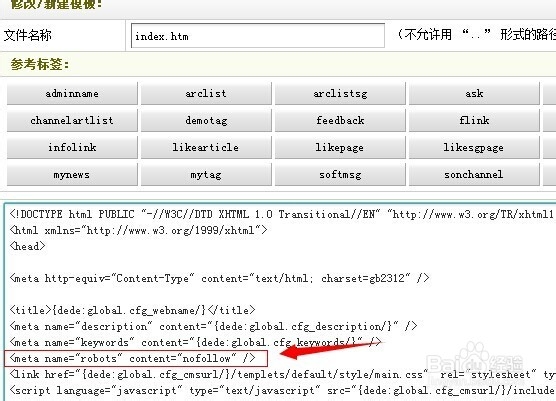Click the likepage tag button
Image resolution: width=556 pixels, height=401 pixels.
[x=340, y=147]
